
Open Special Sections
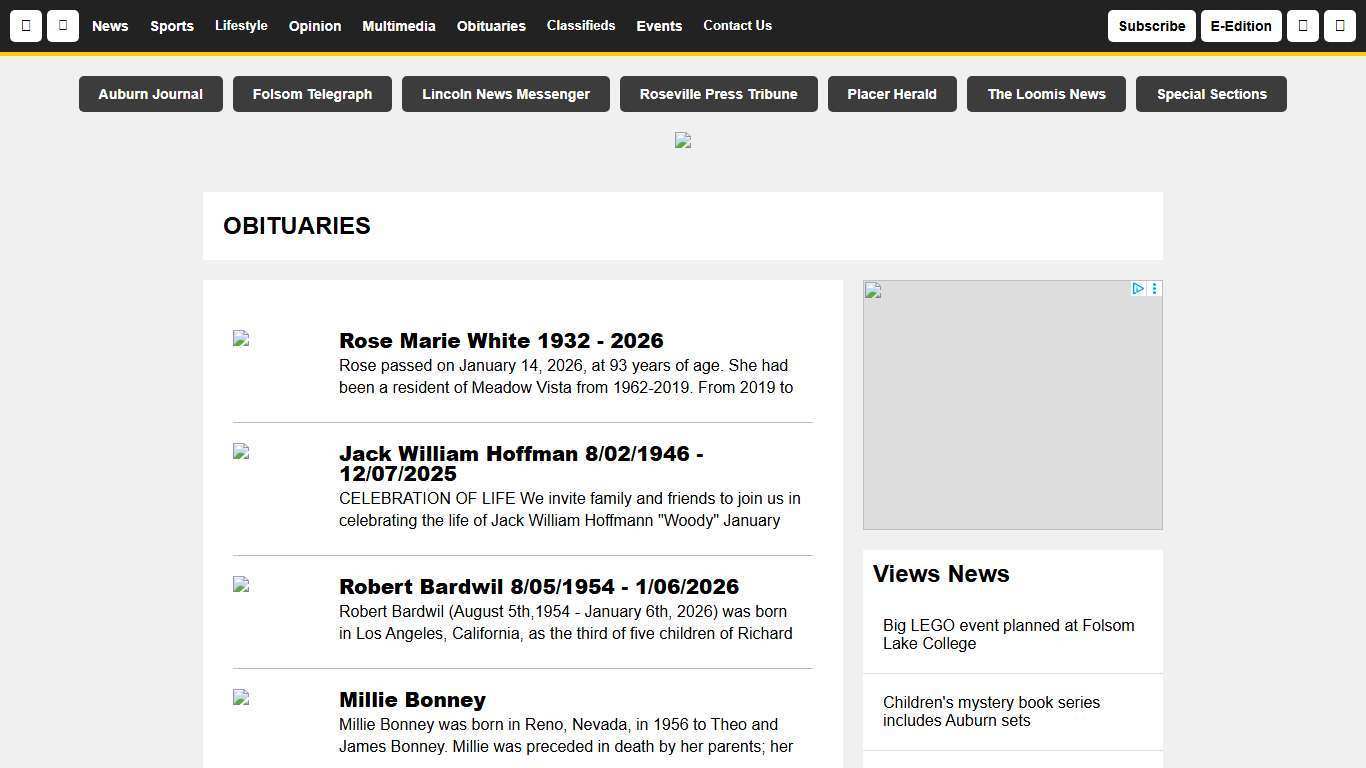[x=1211, y=93]
